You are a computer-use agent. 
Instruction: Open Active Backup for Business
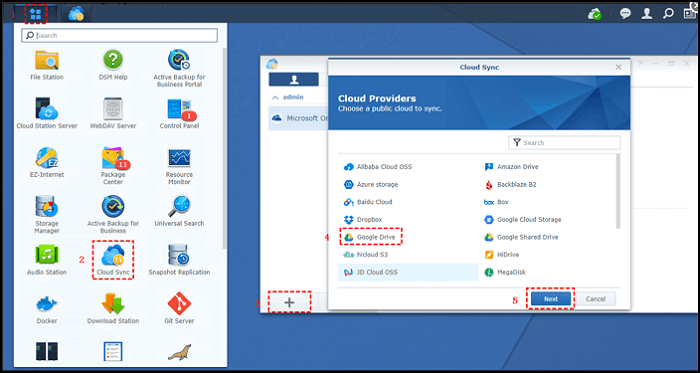[113, 215]
